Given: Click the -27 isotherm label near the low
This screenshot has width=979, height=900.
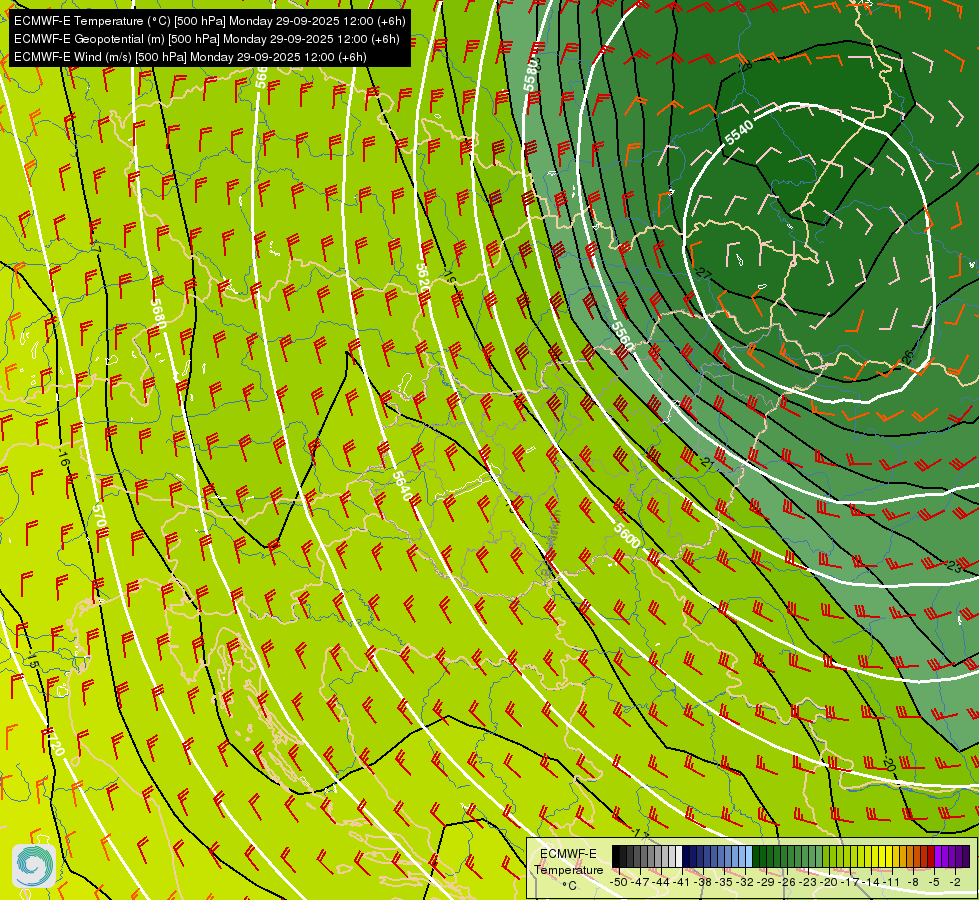Looking at the screenshot, I should click(x=703, y=273).
